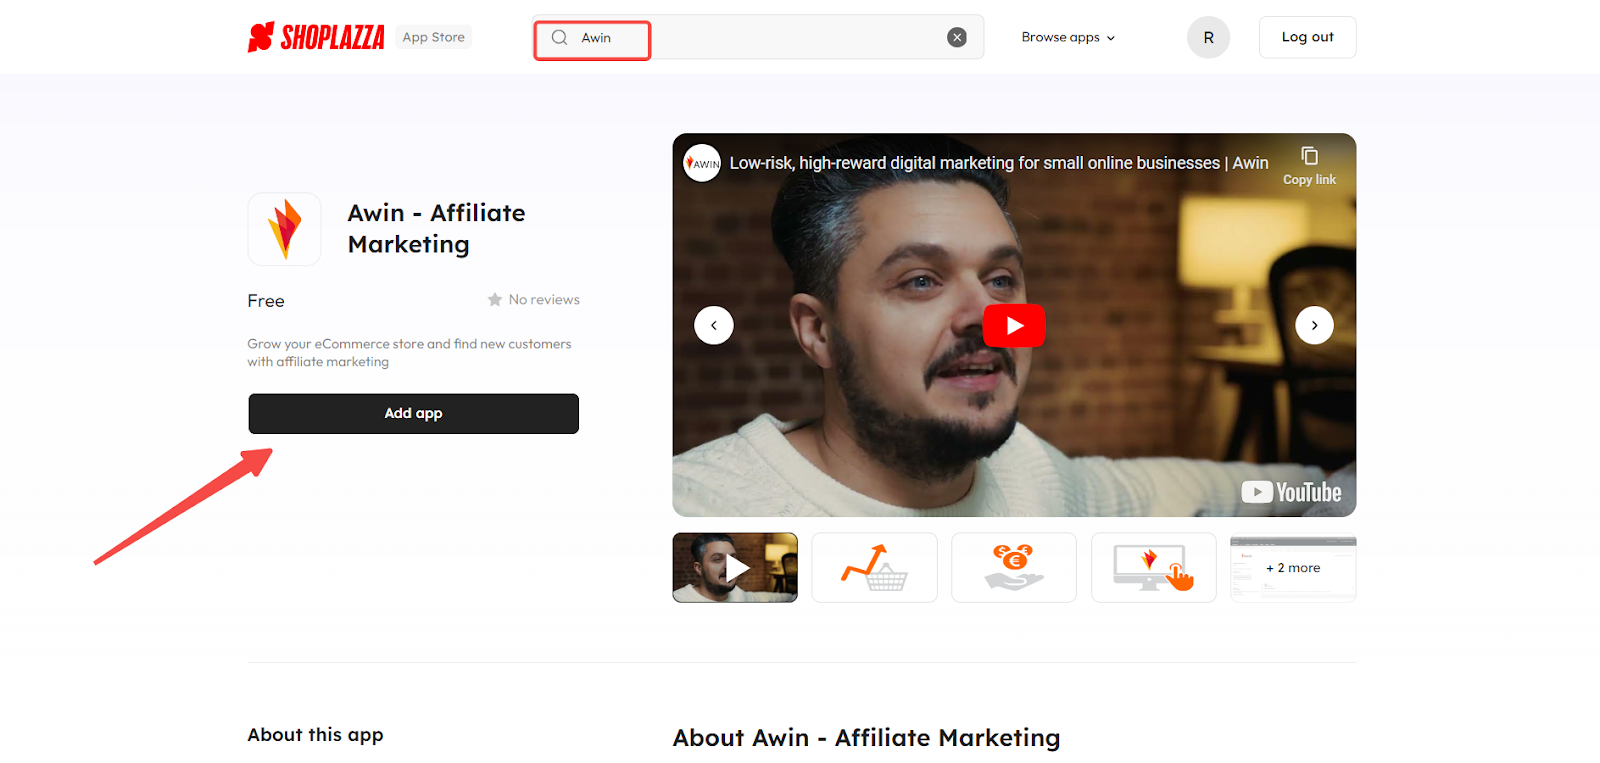Click the Awin app flame logo

coord(285,229)
